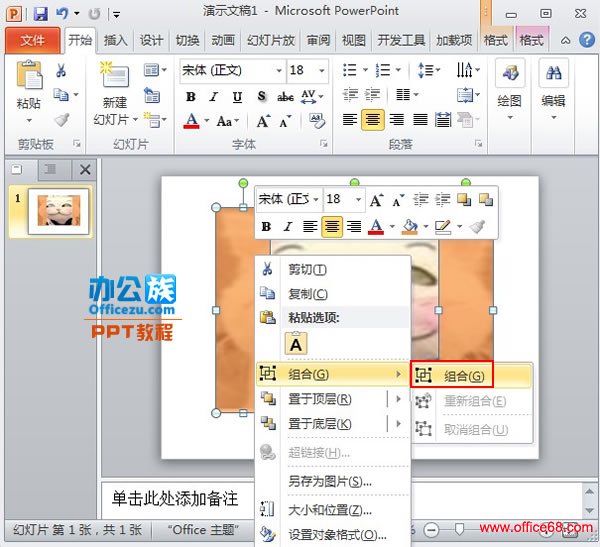Toggle text Shadow in ribbon font group

coord(262,97)
